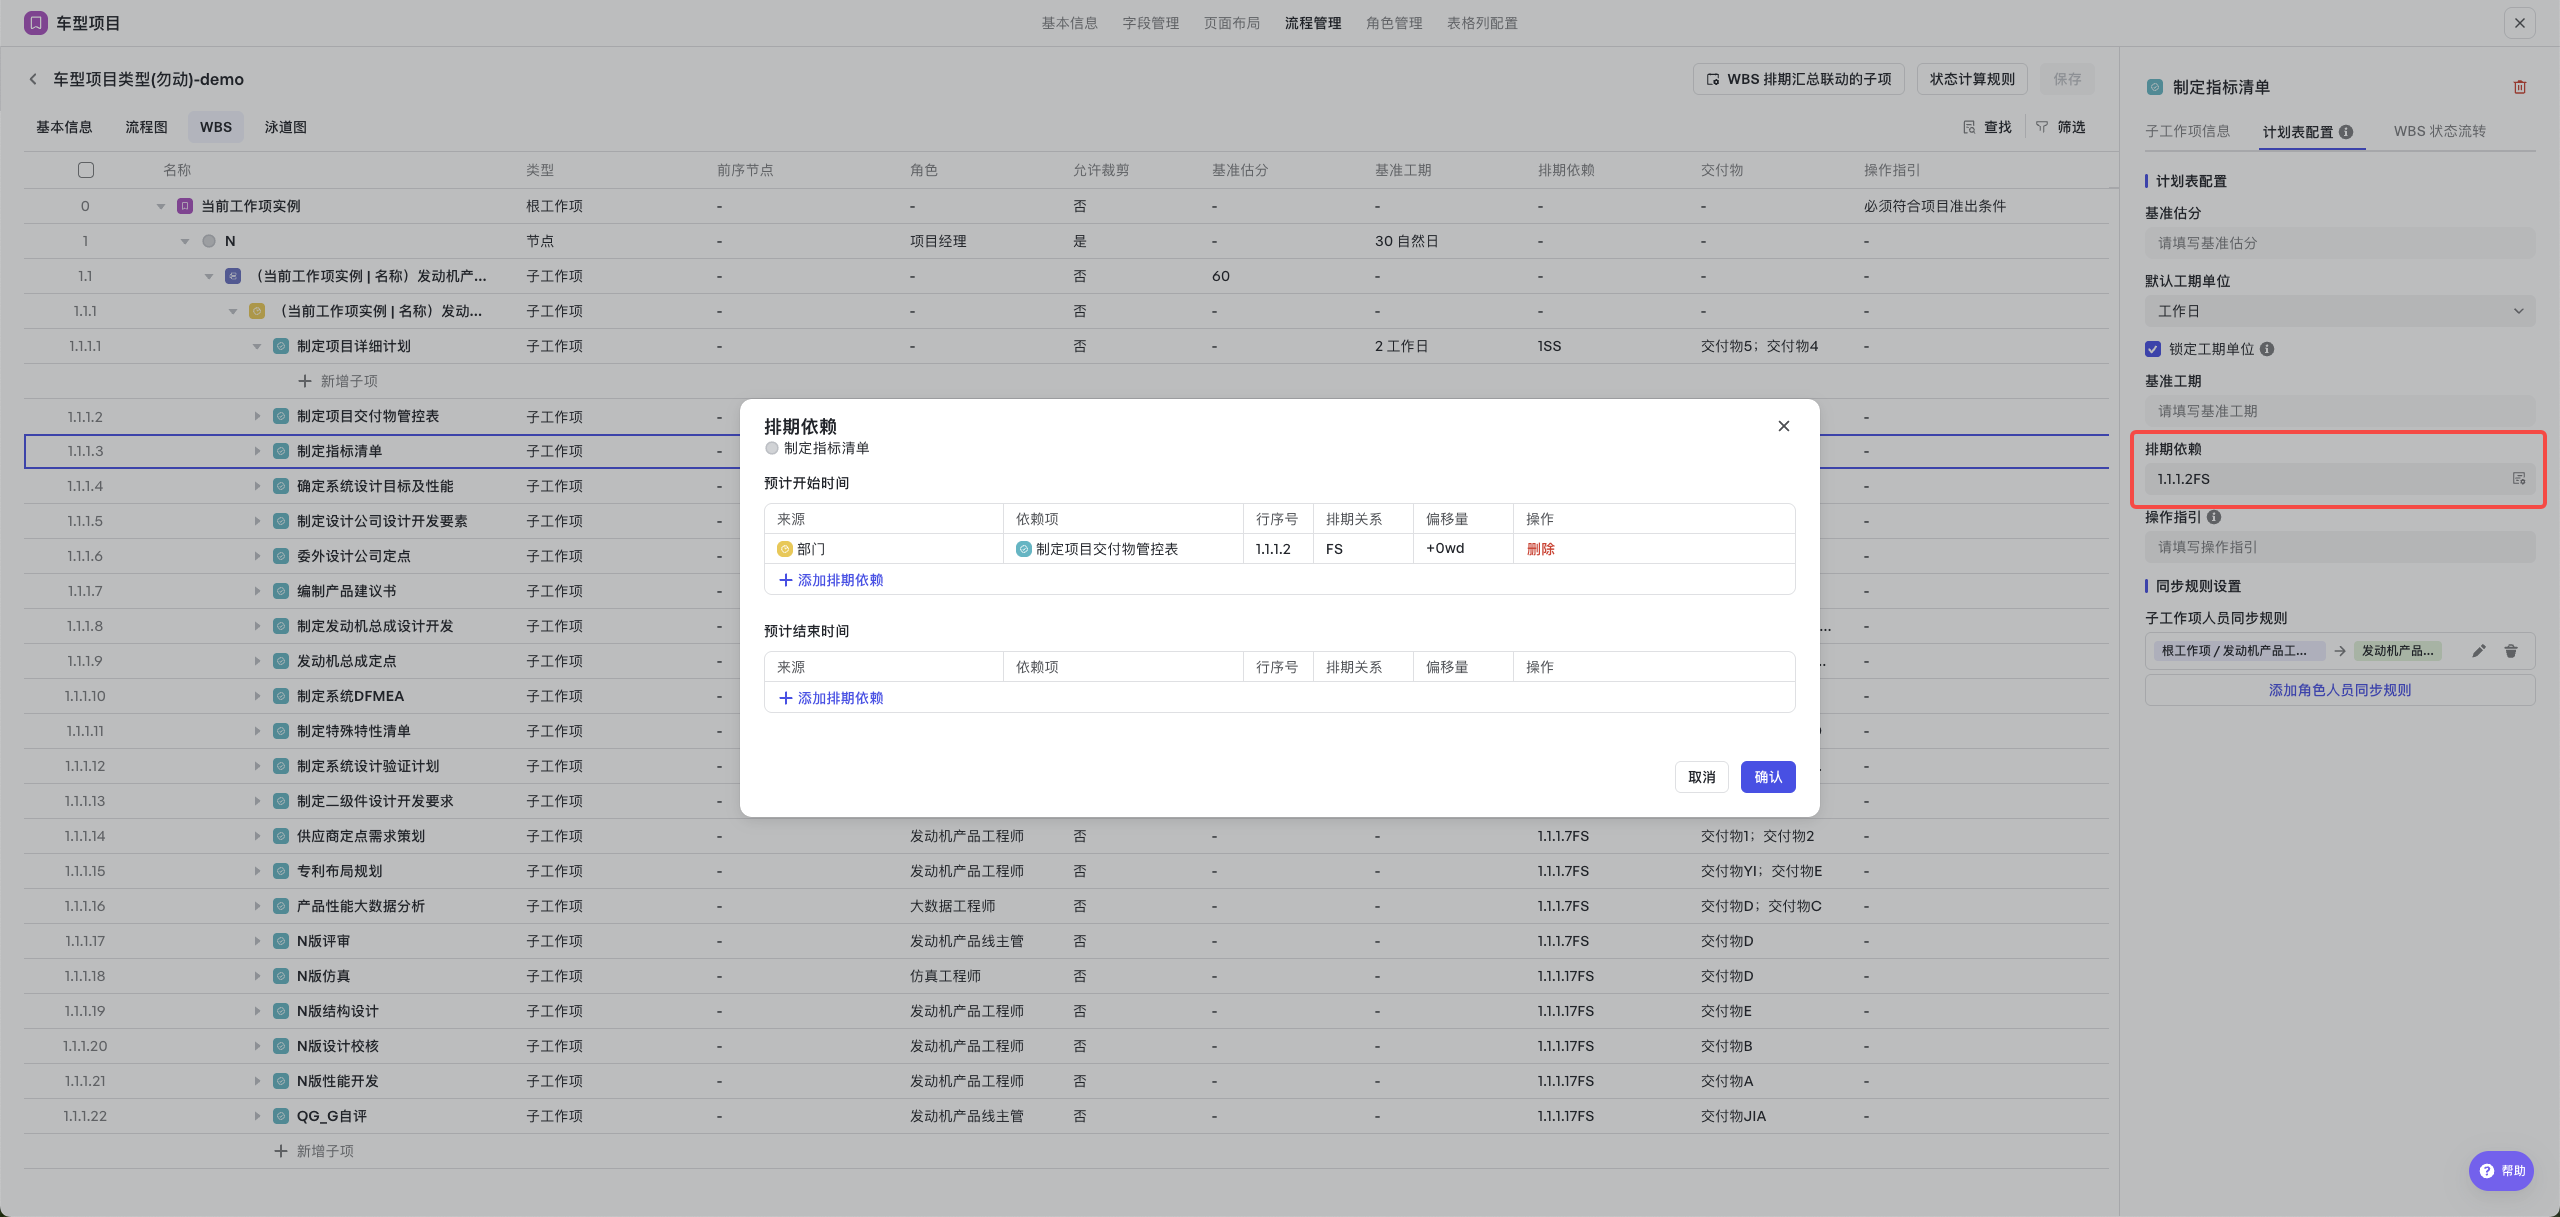
Task: Go back using the arrow beside 车型项目类型
Action: tap(33, 79)
